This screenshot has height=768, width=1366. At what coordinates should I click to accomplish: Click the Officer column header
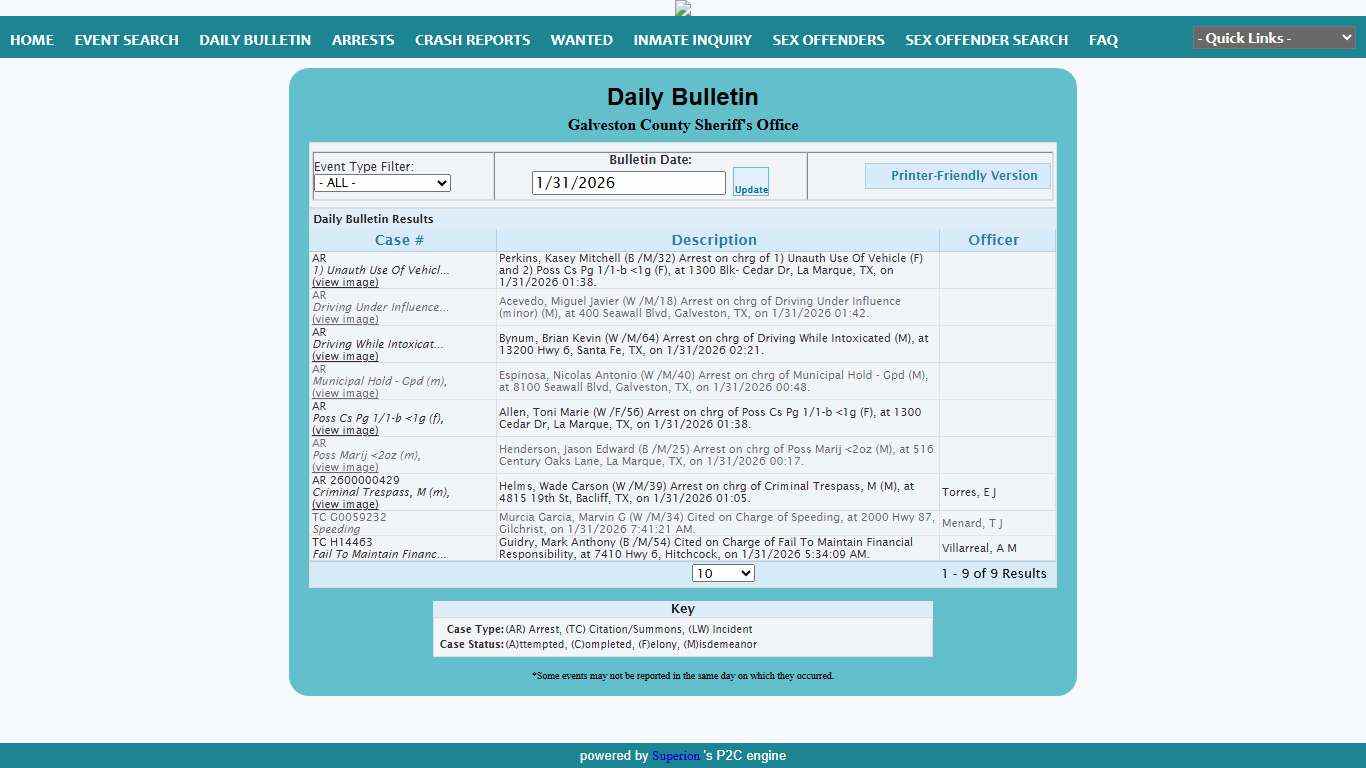click(x=993, y=240)
